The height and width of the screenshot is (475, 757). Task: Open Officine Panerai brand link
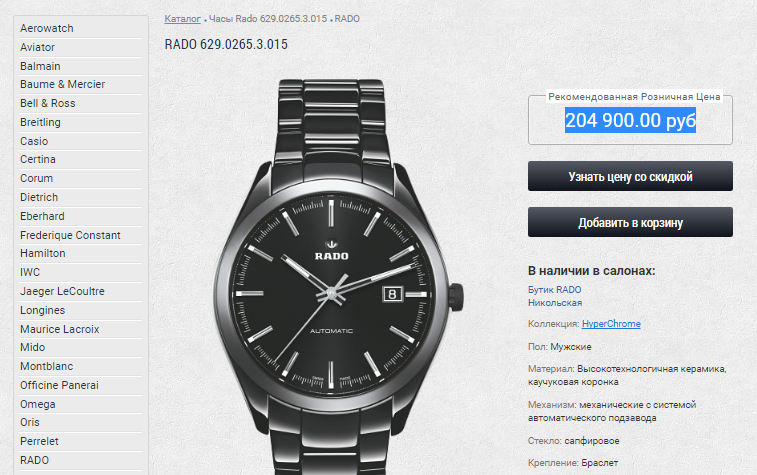pos(59,385)
